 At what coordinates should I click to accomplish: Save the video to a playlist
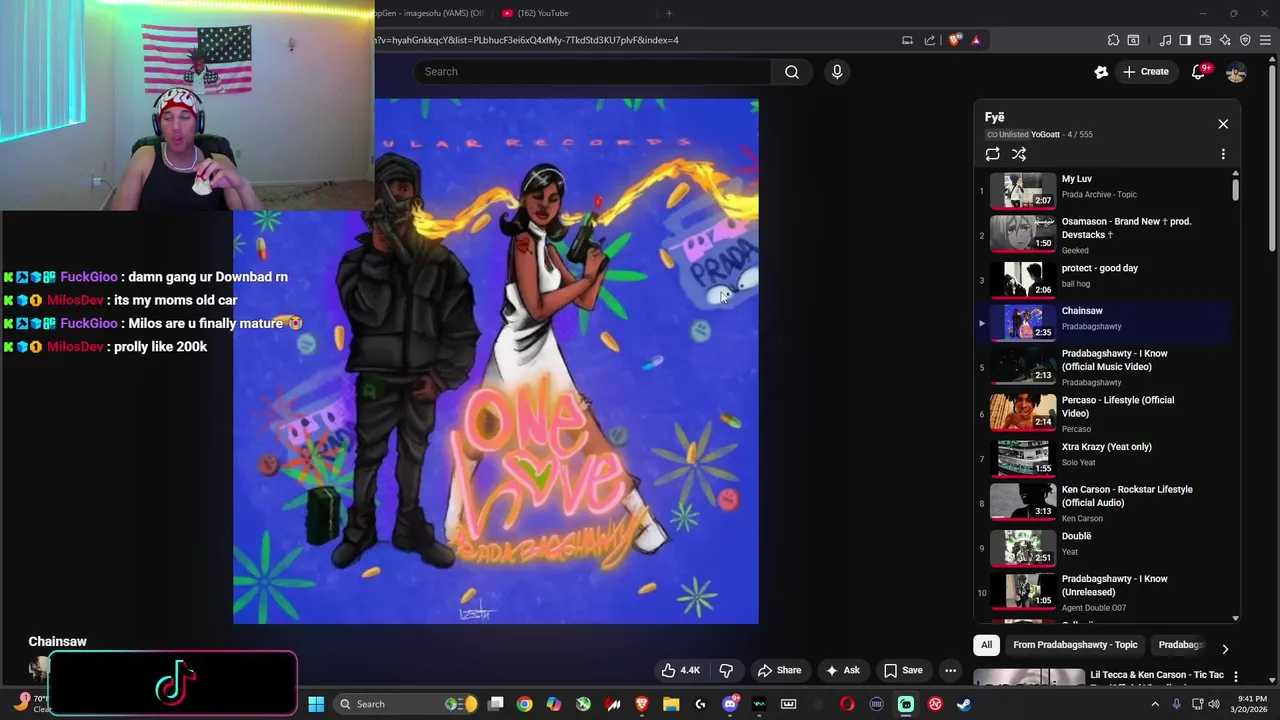coord(903,670)
